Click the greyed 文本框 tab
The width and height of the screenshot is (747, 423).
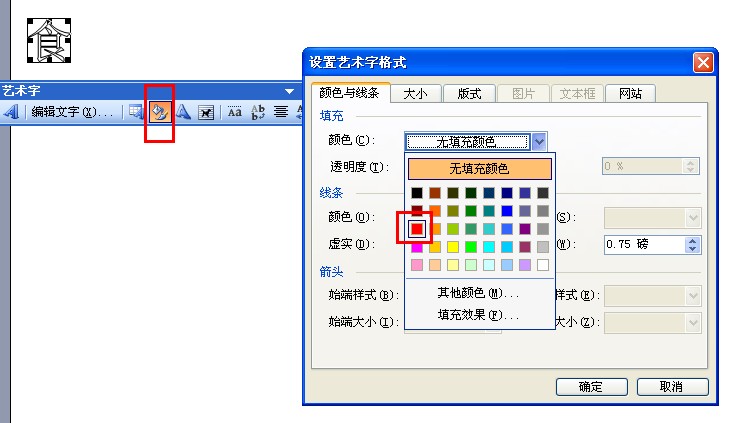tap(577, 93)
